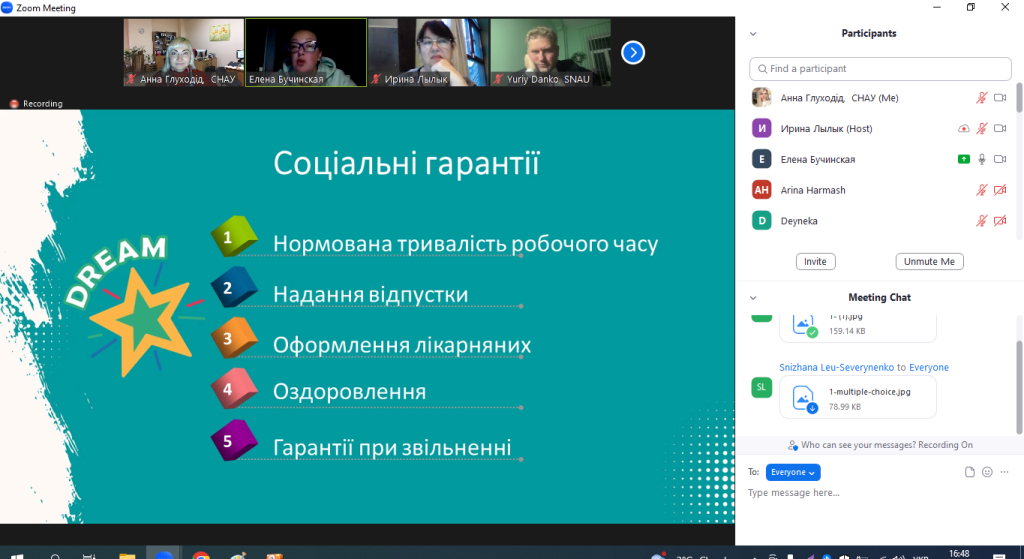This screenshot has height=559, width=1024.
Task: Toggle muted microphone icon for Deyneka
Action: pos(982,221)
